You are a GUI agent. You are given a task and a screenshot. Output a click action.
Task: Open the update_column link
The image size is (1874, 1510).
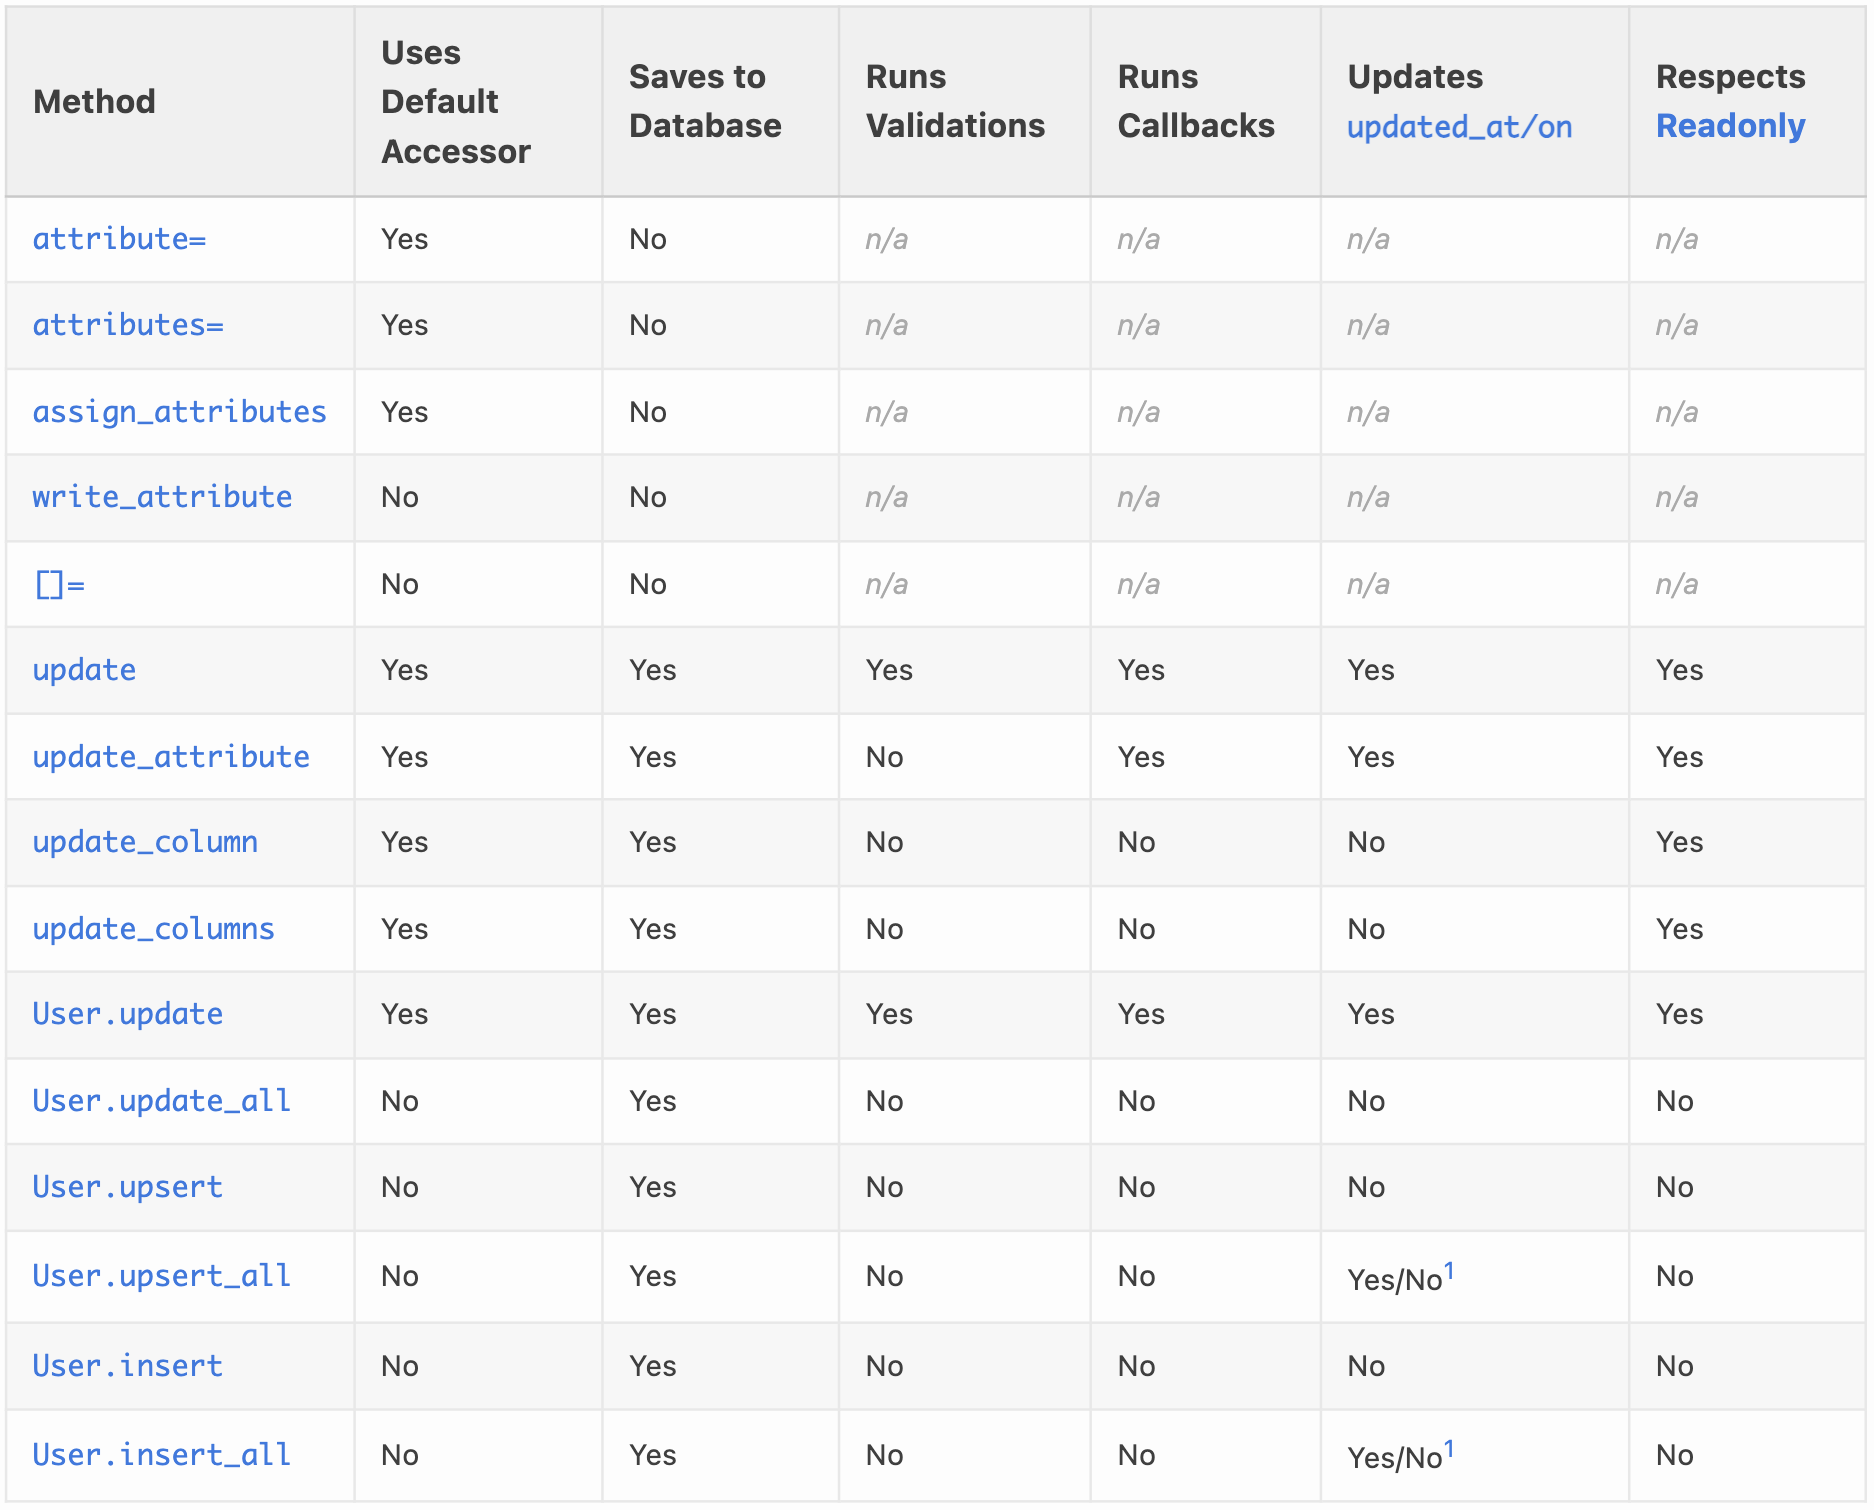point(145,842)
